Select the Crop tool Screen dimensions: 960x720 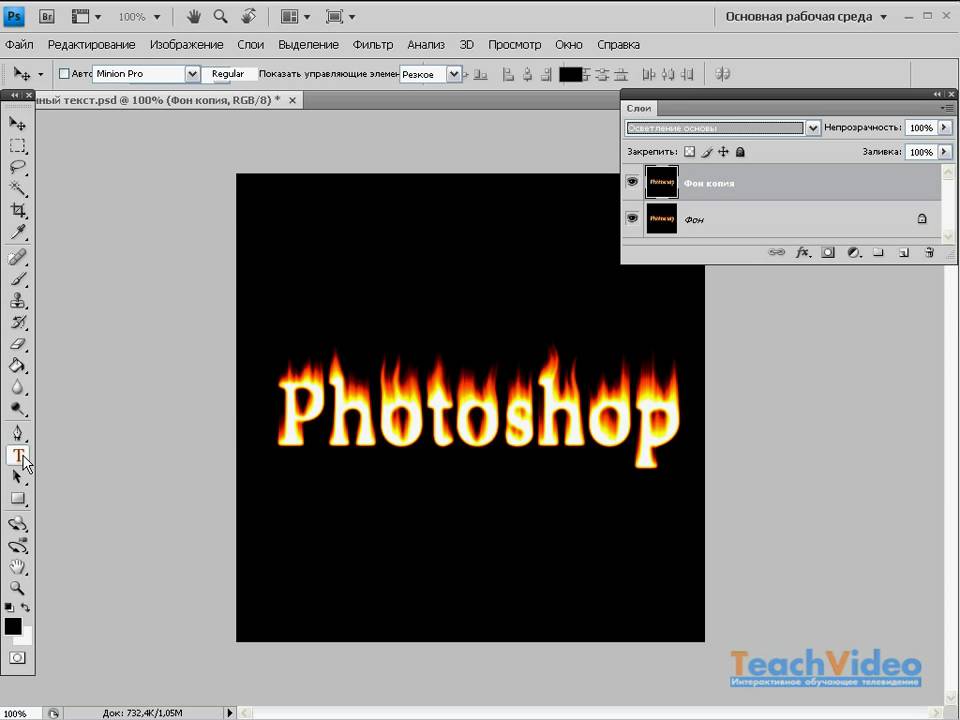(x=17, y=210)
